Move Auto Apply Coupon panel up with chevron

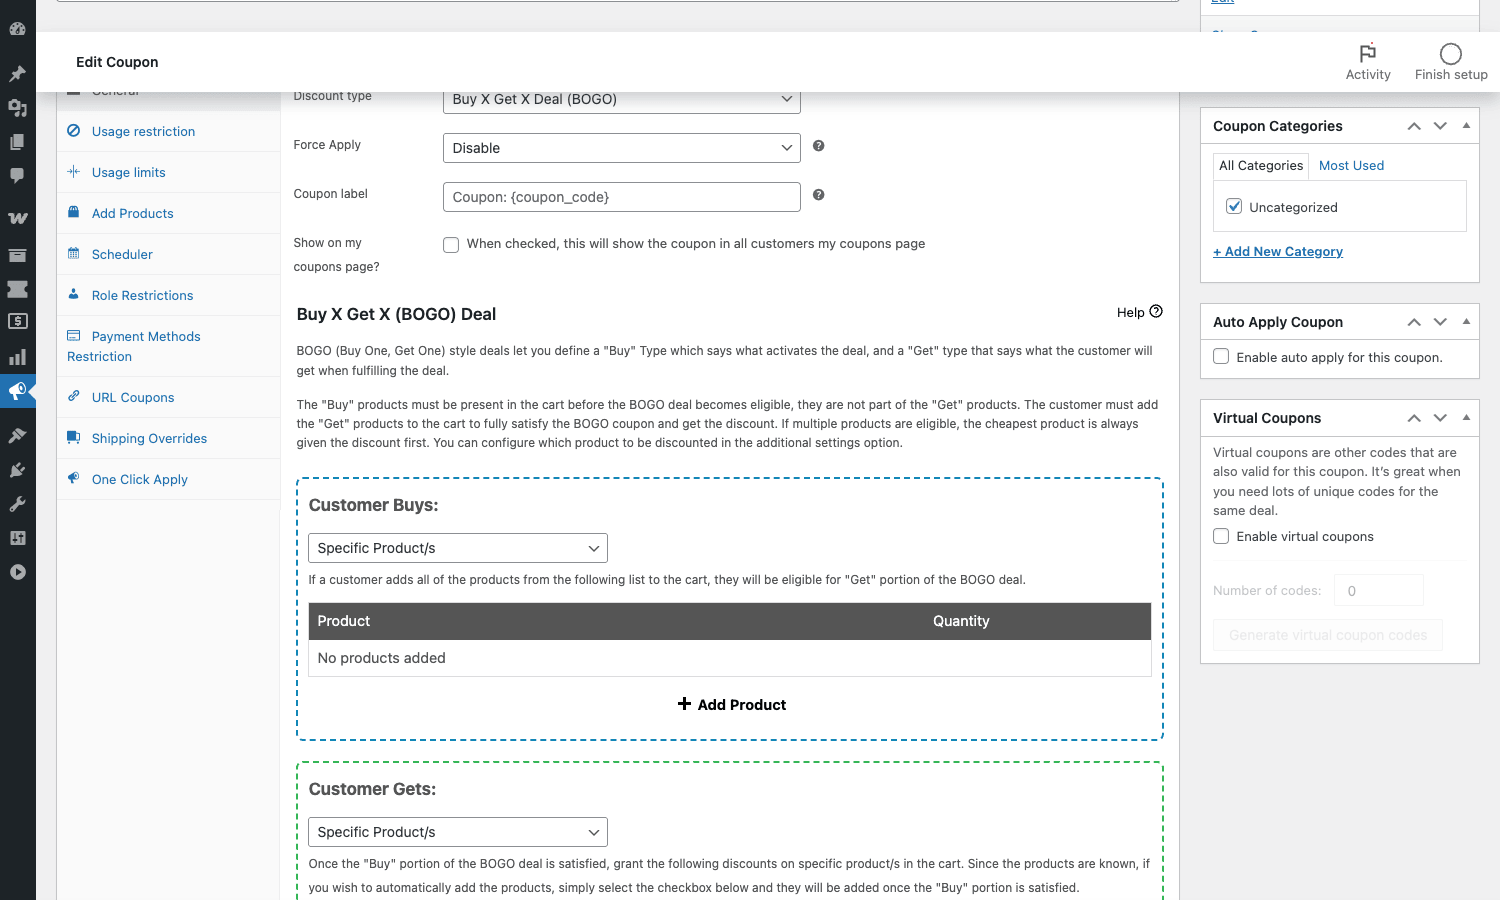pyautogui.click(x=1414, y=322)
